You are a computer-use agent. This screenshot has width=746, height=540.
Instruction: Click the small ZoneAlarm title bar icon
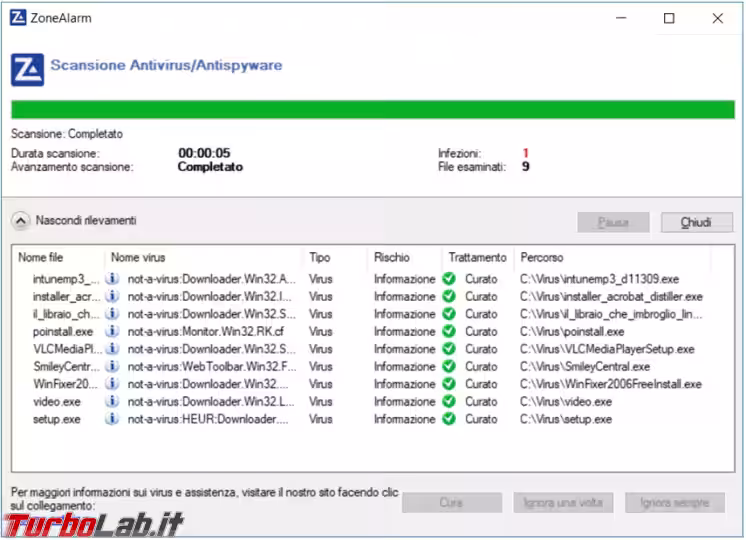[18, 18]
